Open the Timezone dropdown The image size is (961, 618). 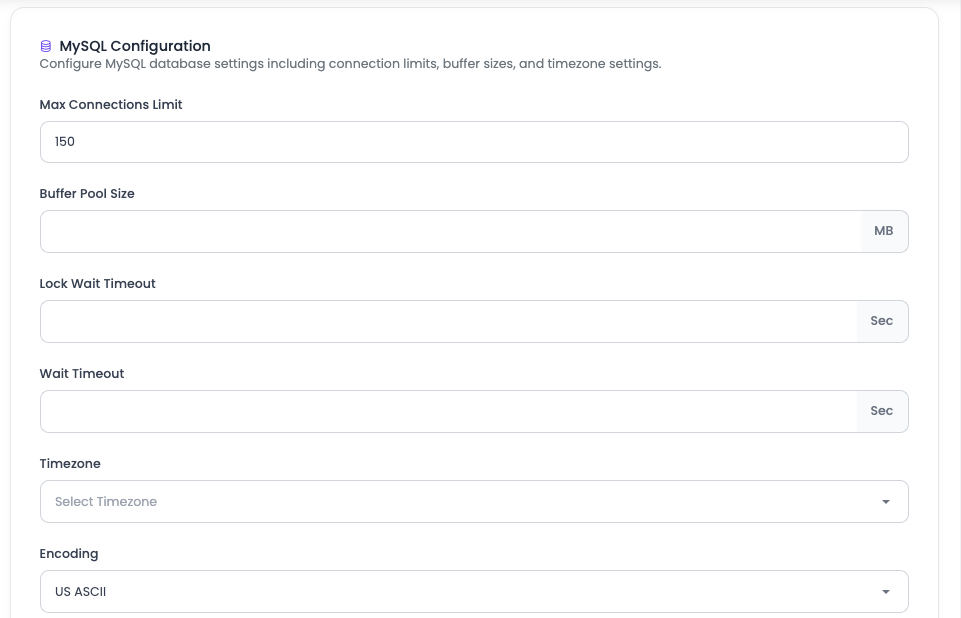pyautogui.click(x=473, y=501)
